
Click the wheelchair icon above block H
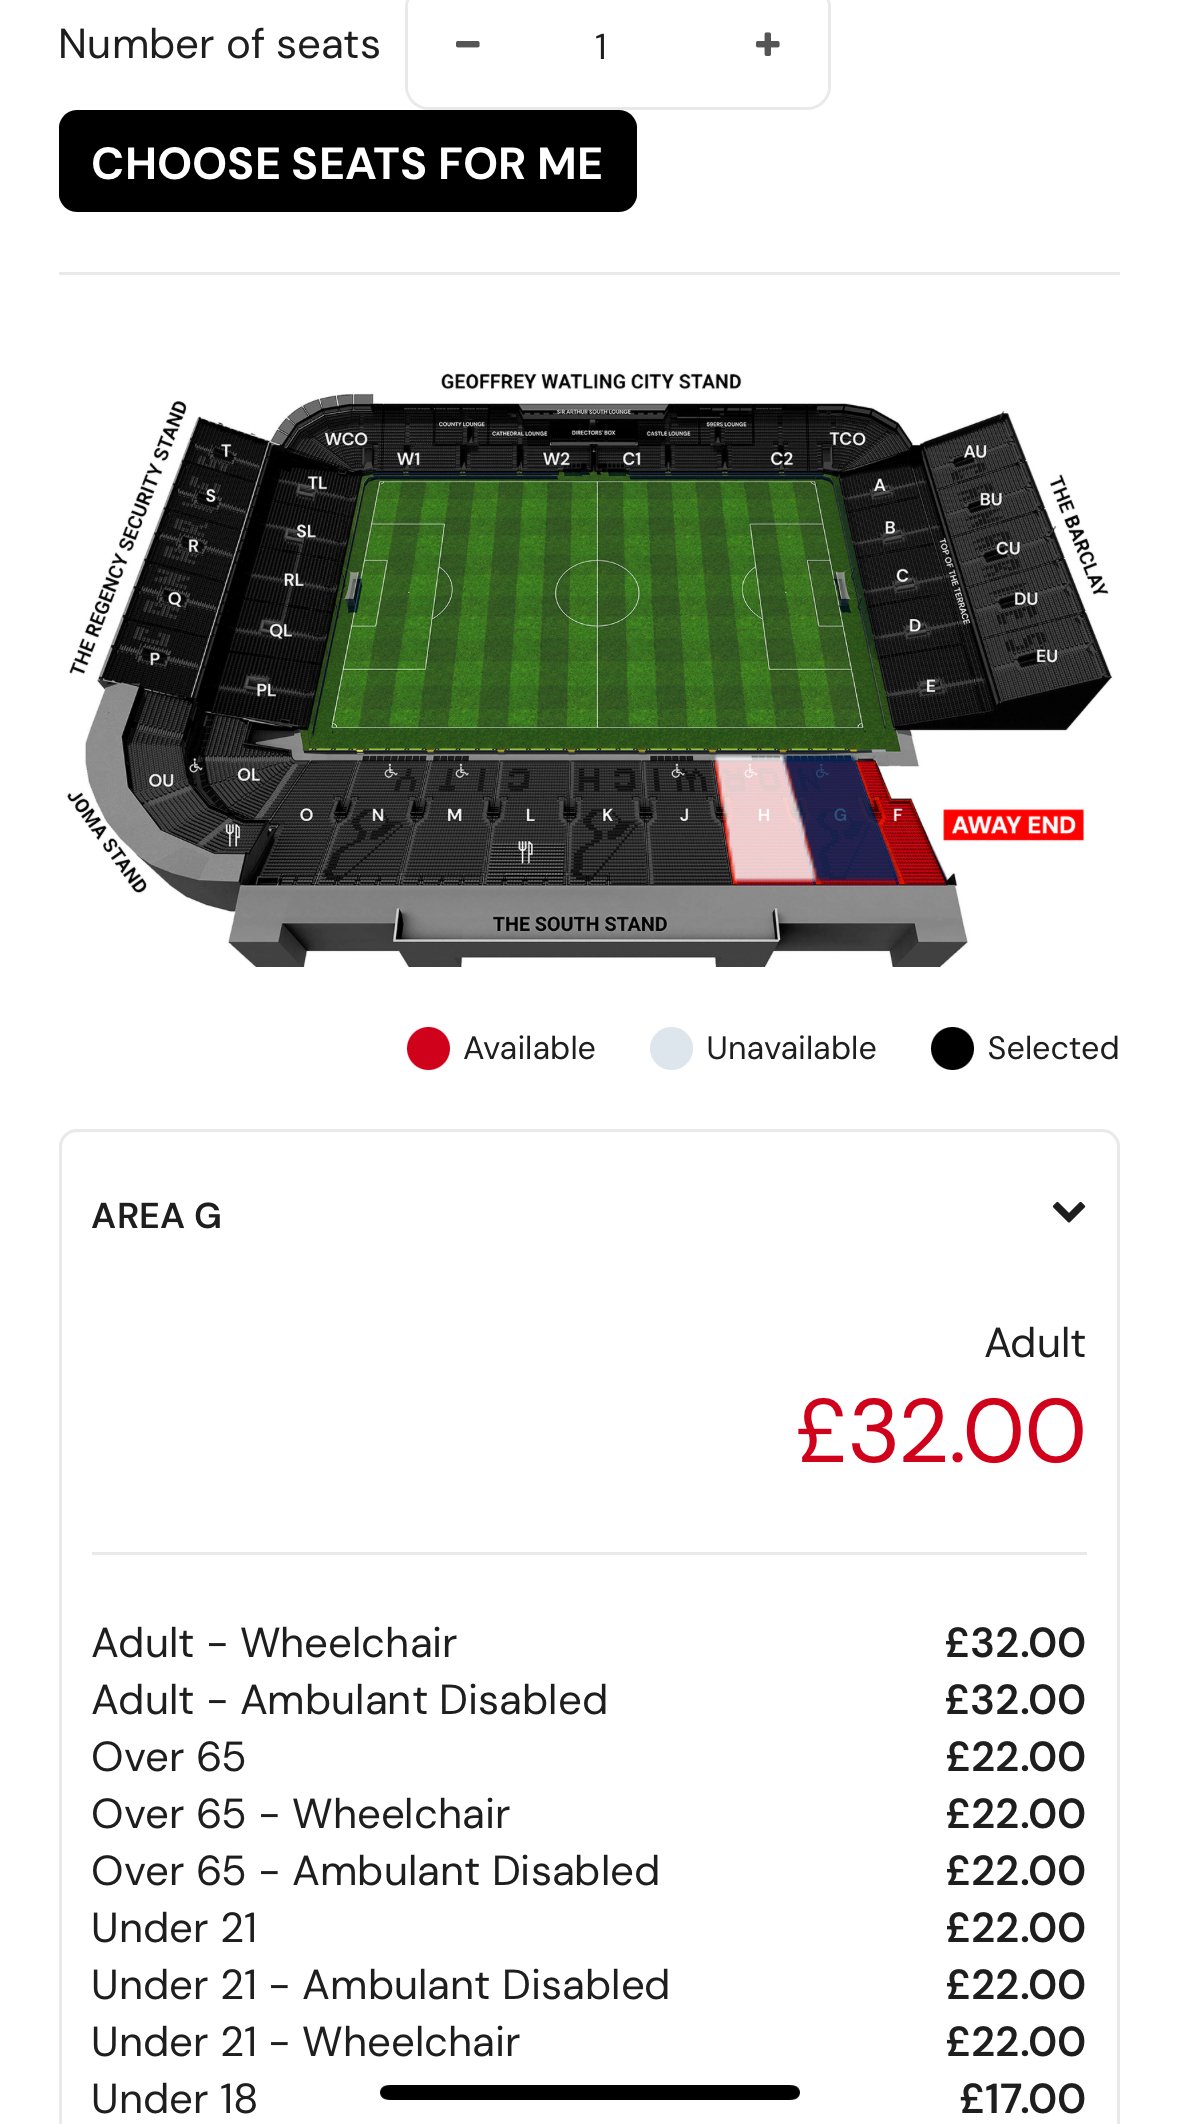tap(751, 772)
